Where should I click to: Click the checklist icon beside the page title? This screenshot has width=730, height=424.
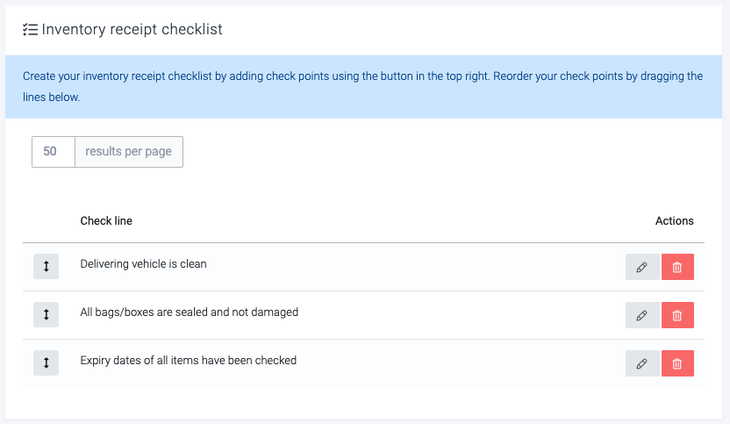(x=30, y=30)
